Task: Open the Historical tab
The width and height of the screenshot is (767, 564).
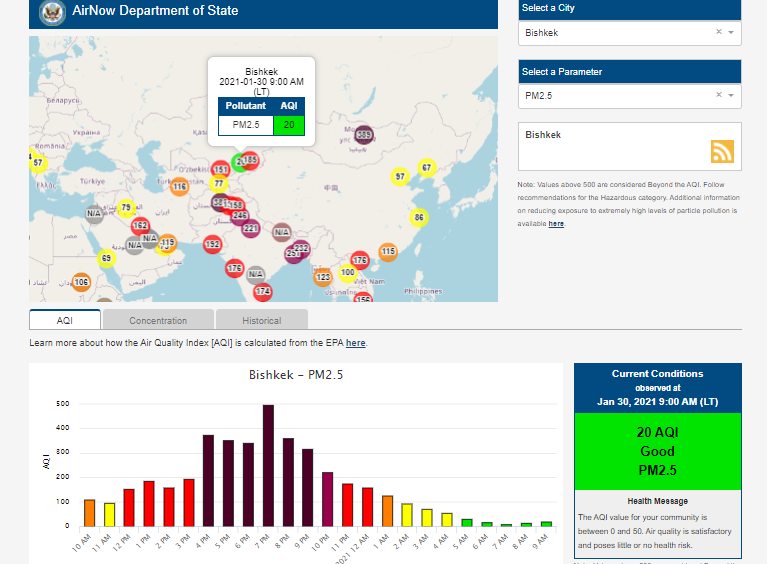Action: pyautogui.click(x=261, y=321)
